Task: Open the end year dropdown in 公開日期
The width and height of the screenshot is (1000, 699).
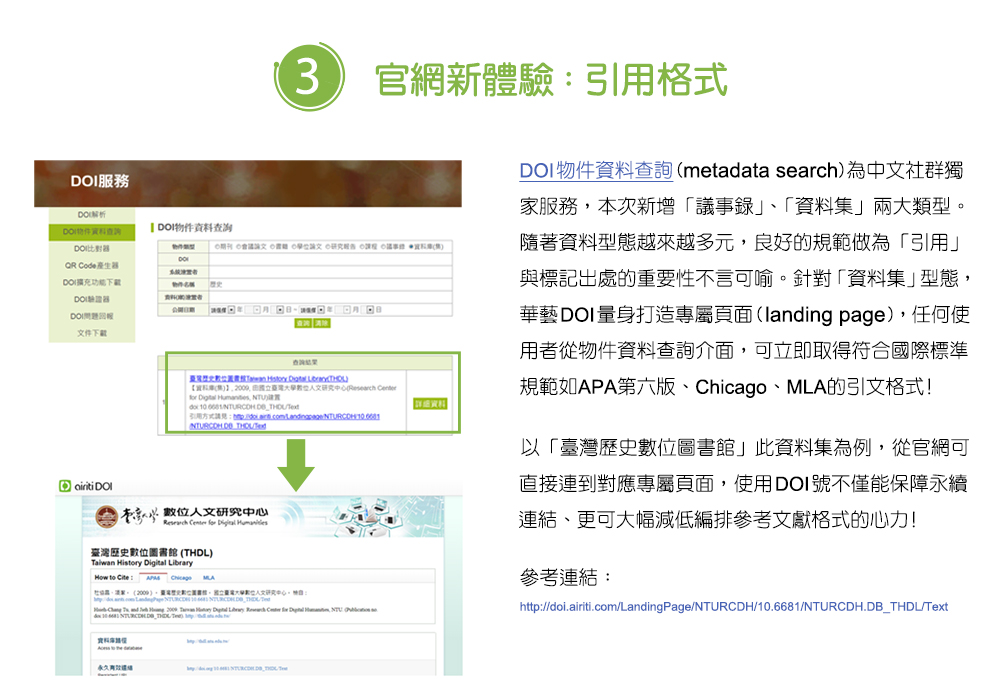Action: pyautogui.click(x=312, y=310)
